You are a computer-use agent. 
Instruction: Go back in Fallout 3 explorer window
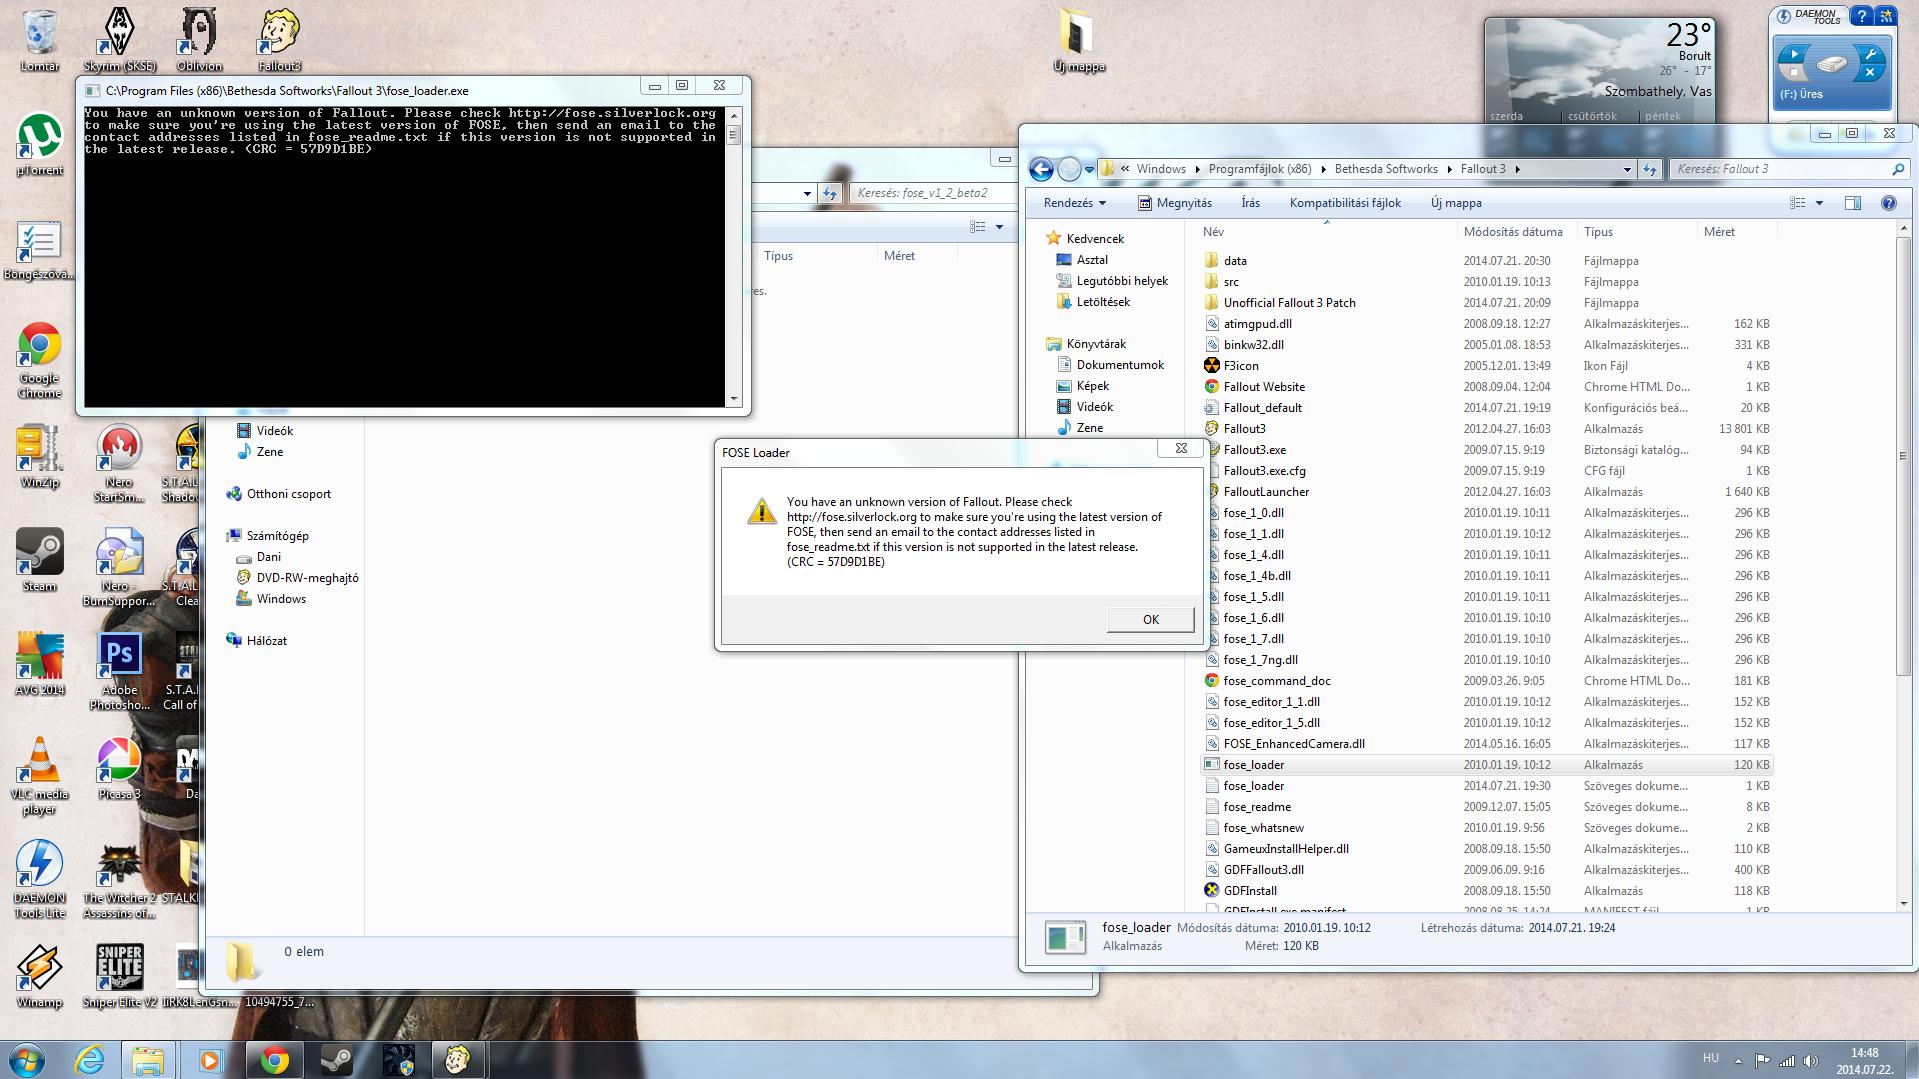(x=1041, y=169)
